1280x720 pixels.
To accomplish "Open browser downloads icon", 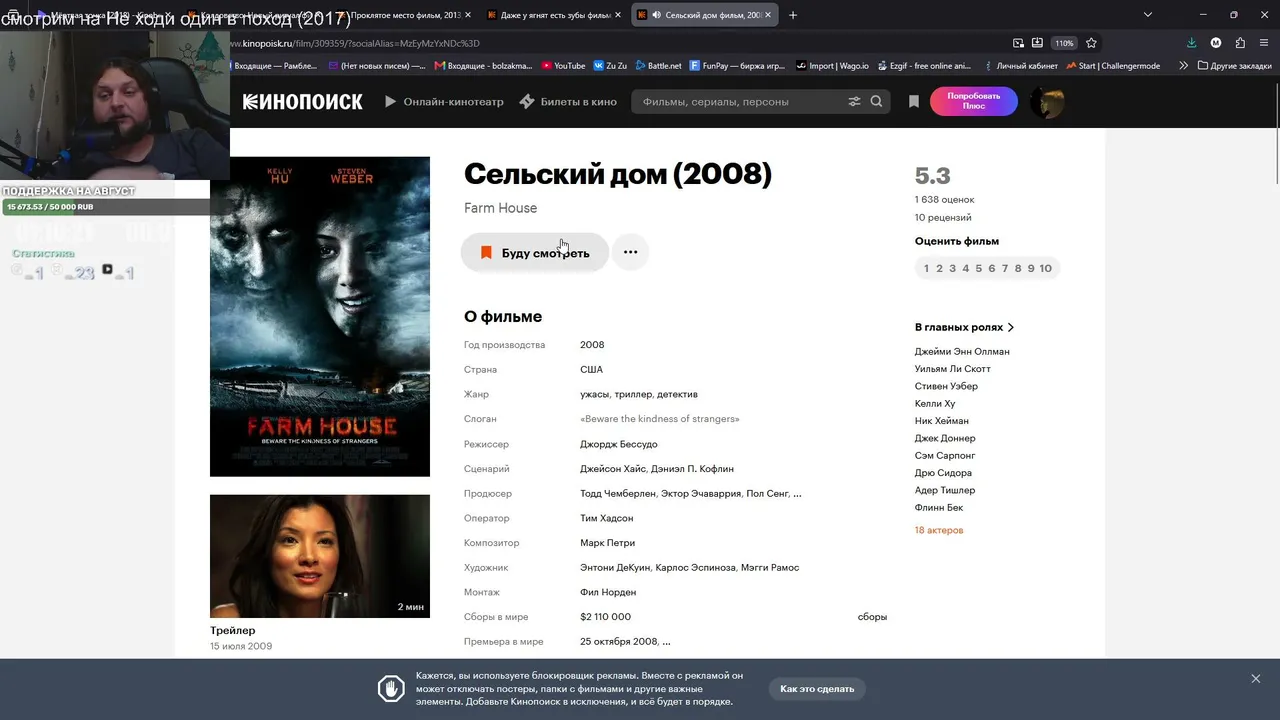I will (1191, 43).
